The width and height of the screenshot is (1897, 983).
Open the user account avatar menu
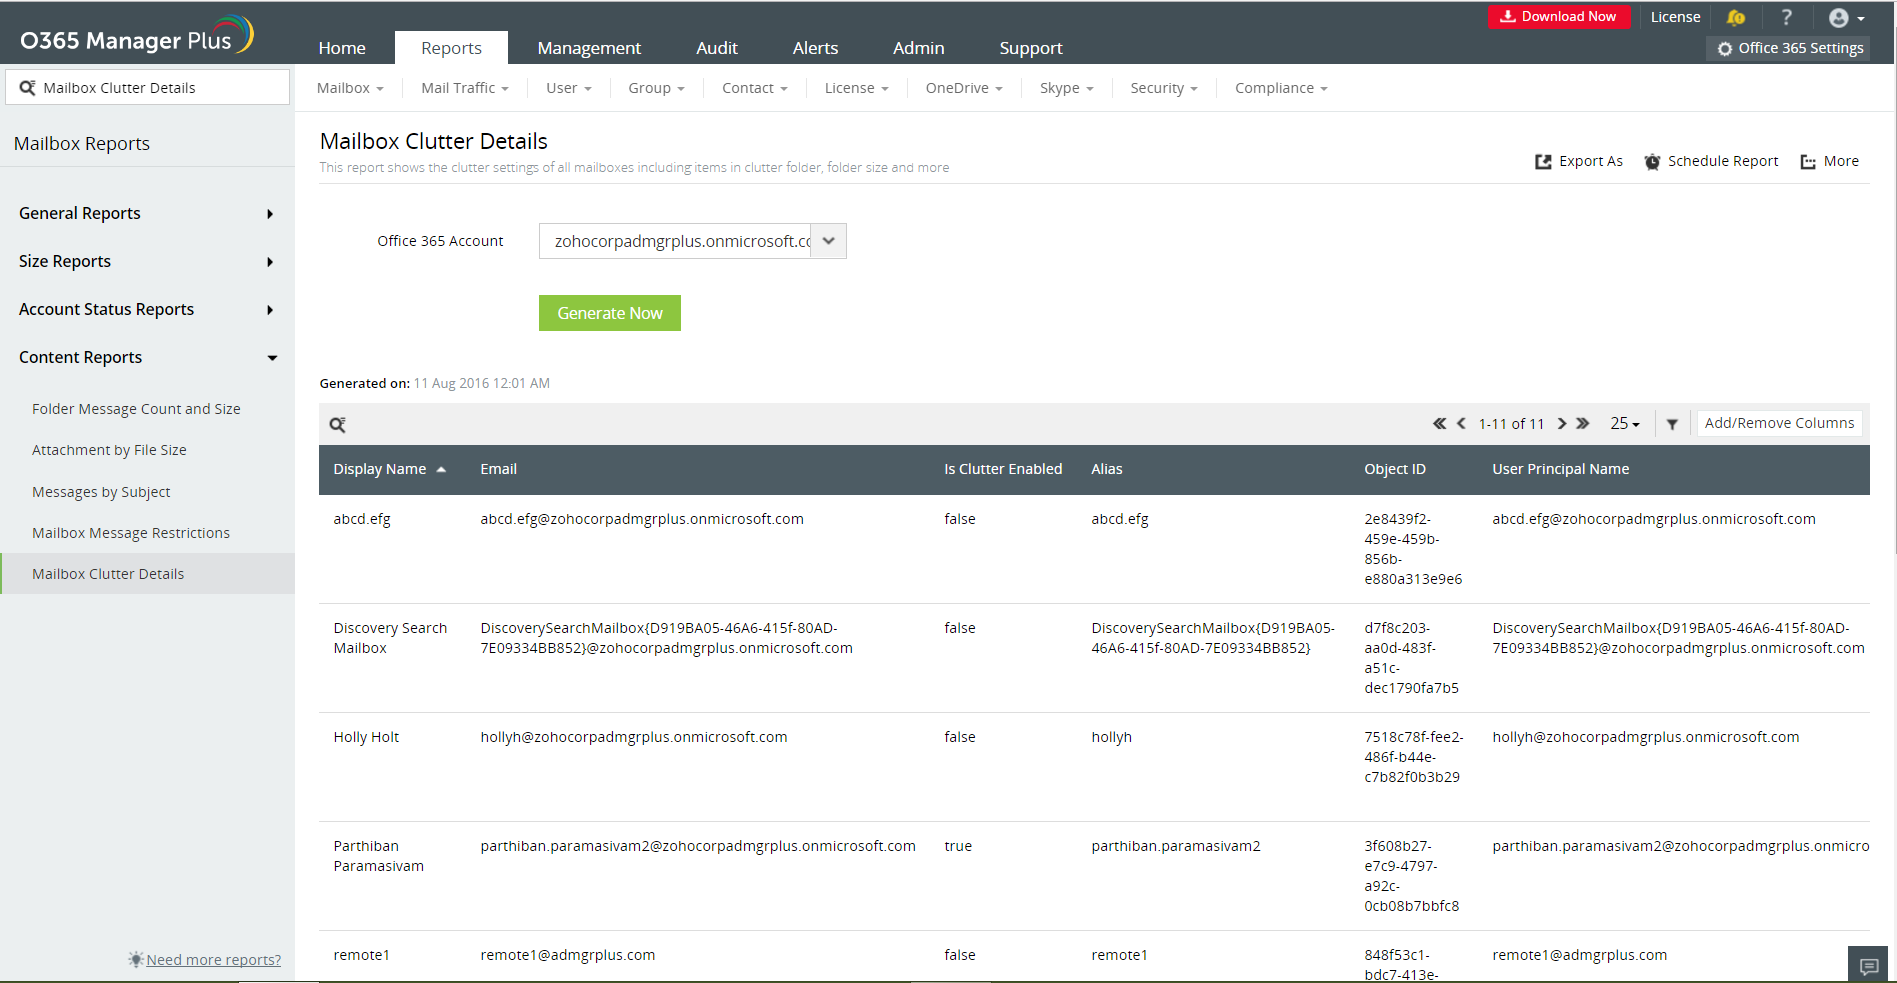pos(1846,18)
